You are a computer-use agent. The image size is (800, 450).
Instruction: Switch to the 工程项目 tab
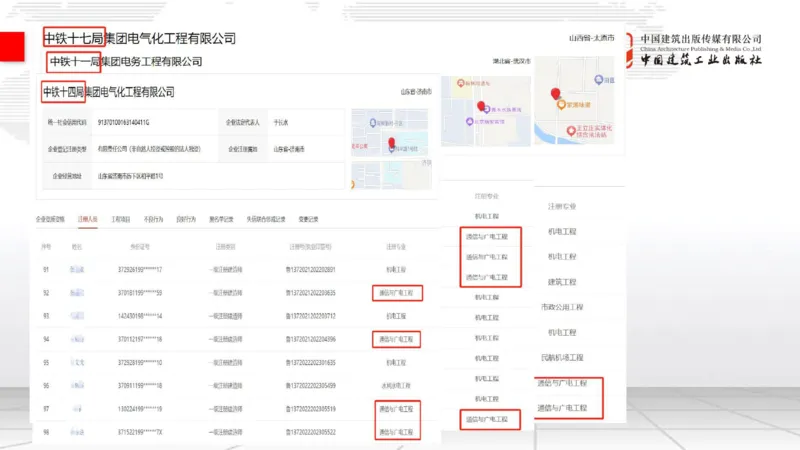pos(121,219)
